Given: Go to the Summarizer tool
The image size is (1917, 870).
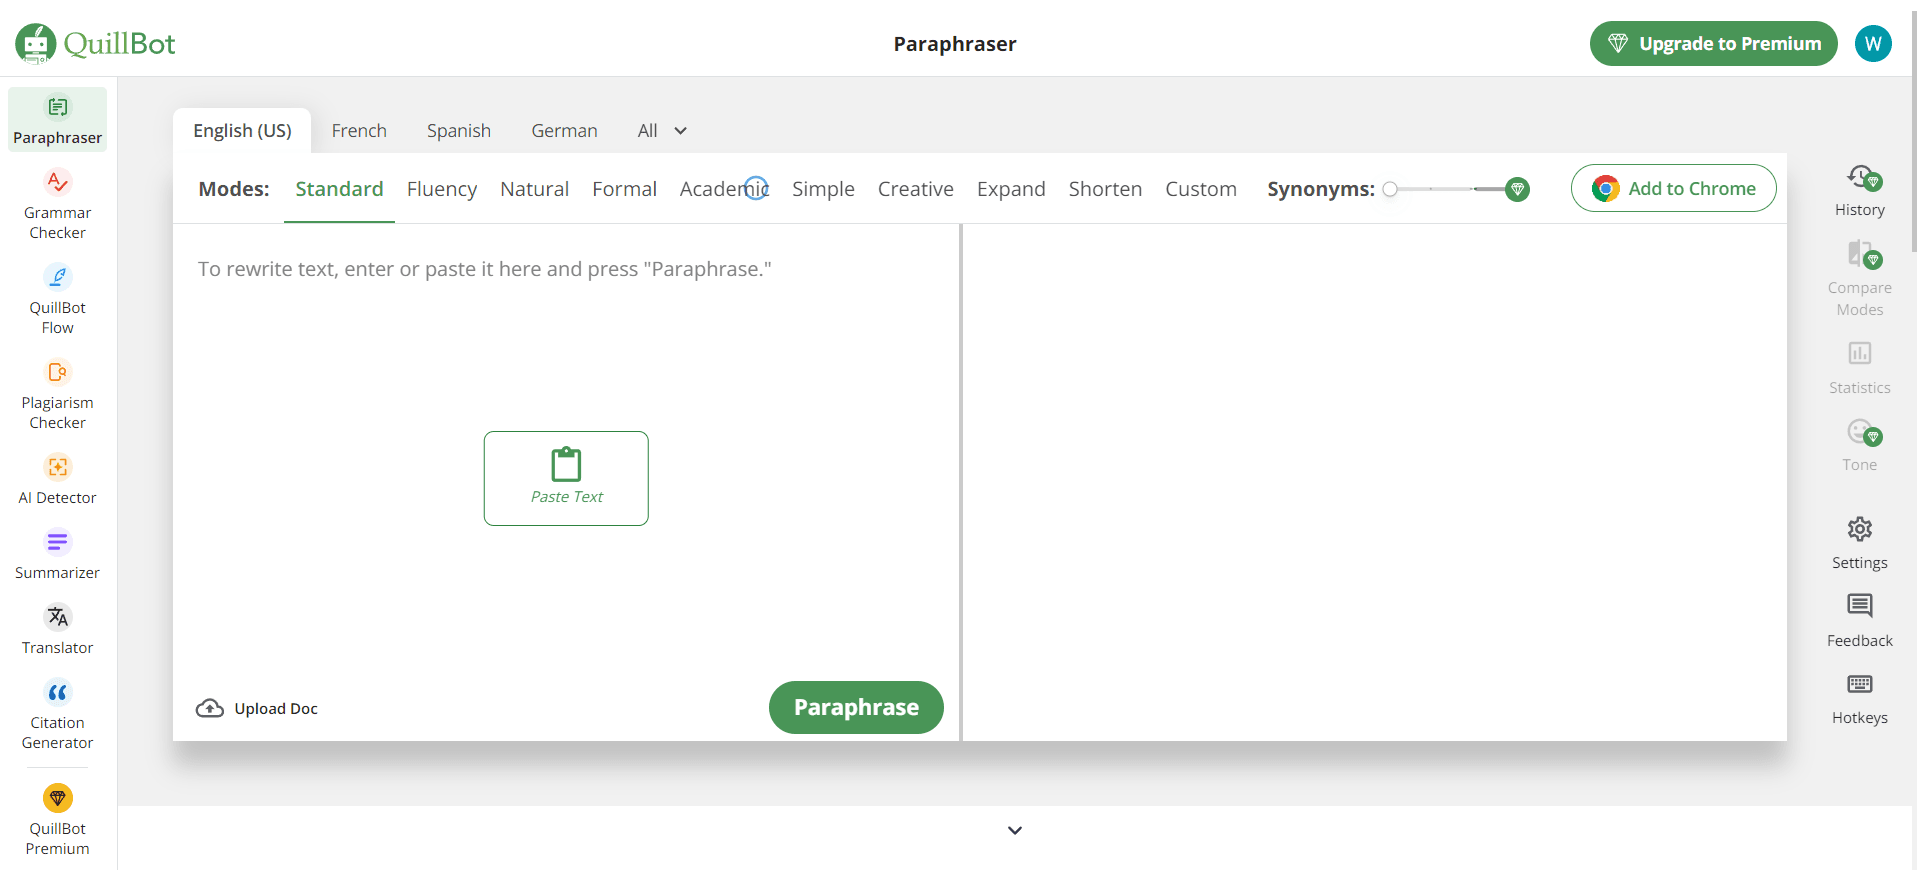Looking at the screenshot, I should click(x=57, y=554).
